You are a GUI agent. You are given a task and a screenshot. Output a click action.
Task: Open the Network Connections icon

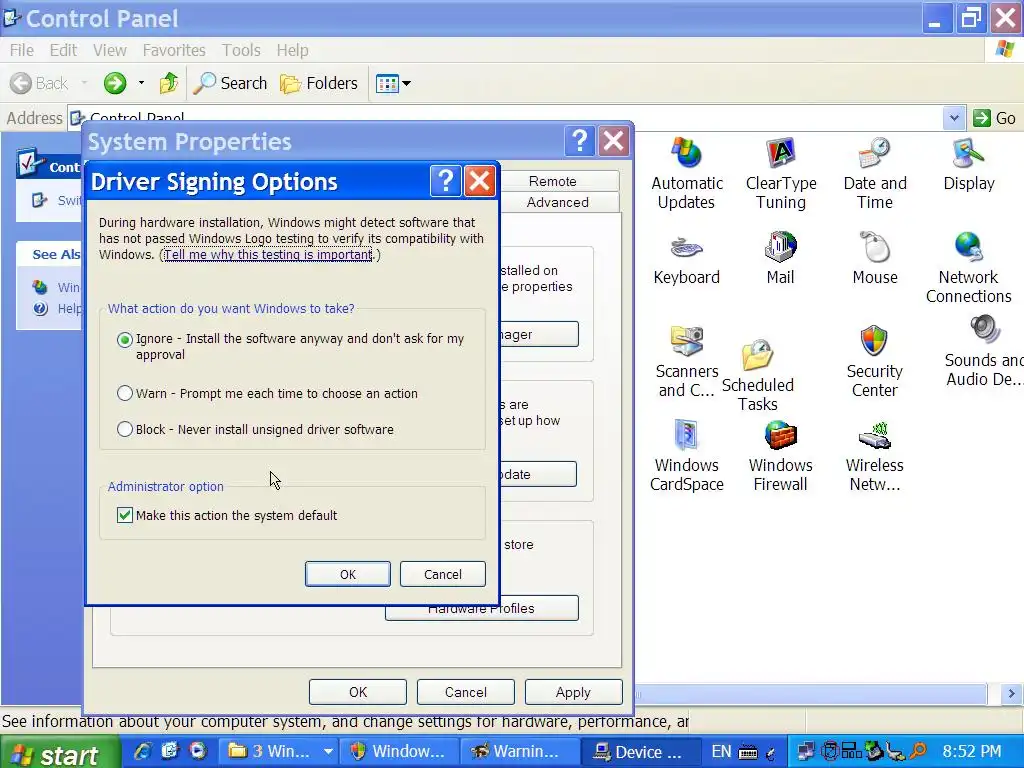pos(968,268)
